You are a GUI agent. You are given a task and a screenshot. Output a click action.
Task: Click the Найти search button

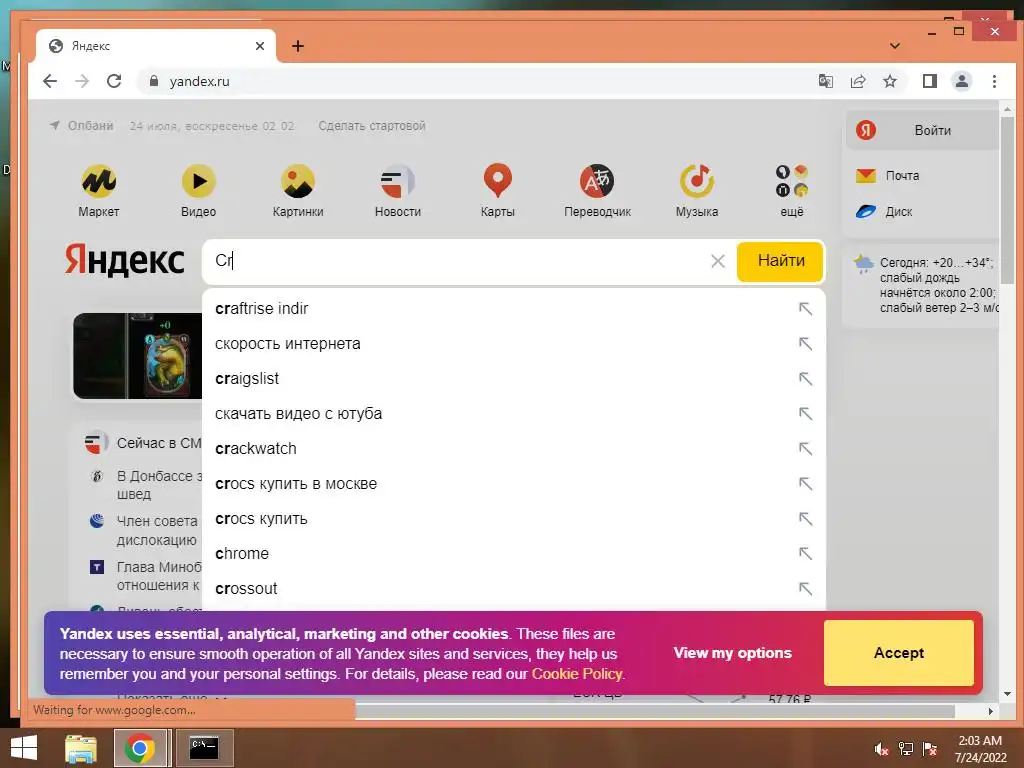[x=780, y=261]
